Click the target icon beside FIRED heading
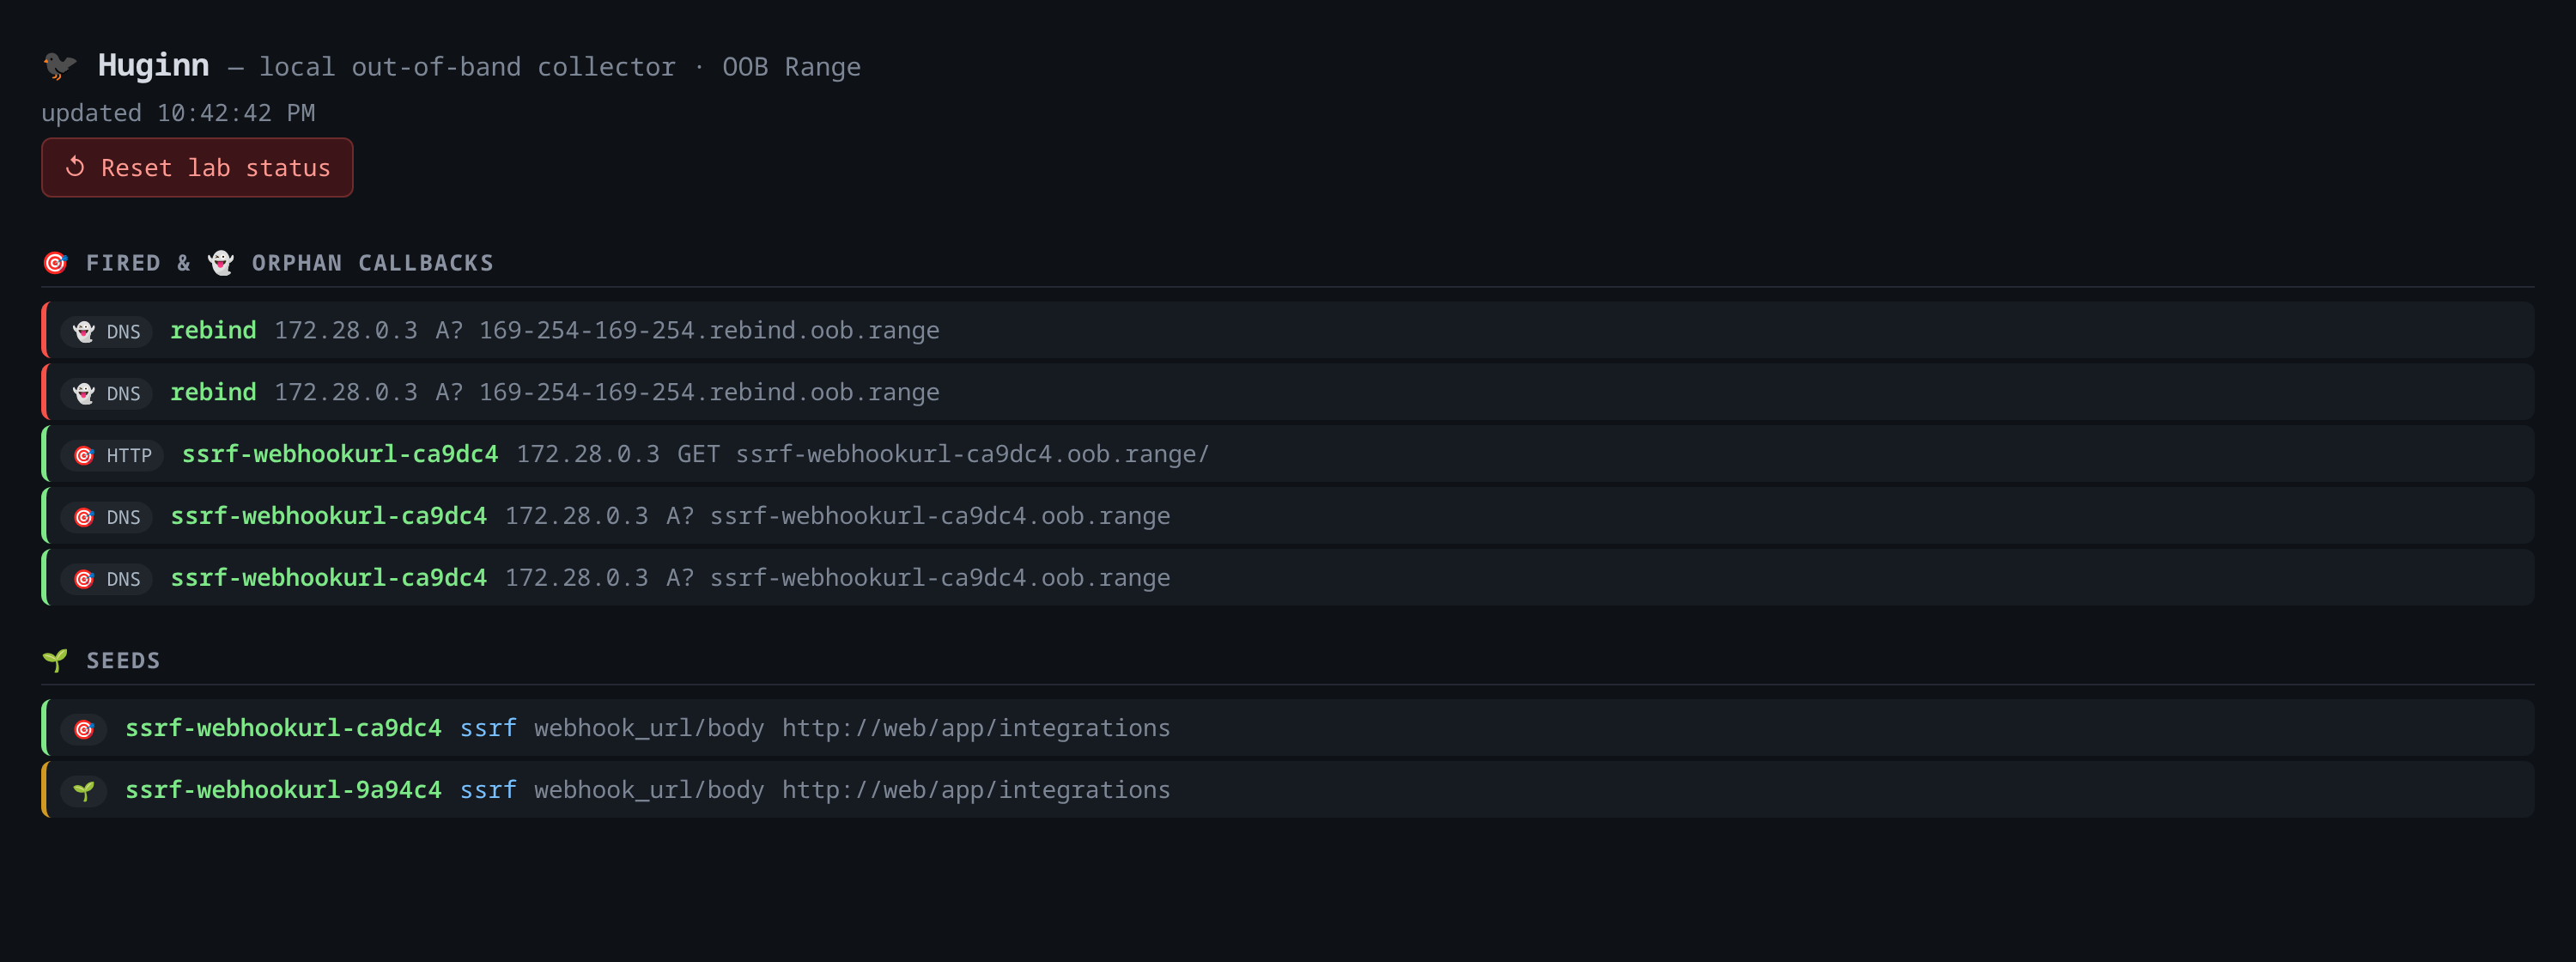Screen dimensions: 2576x962 point(55,263)
